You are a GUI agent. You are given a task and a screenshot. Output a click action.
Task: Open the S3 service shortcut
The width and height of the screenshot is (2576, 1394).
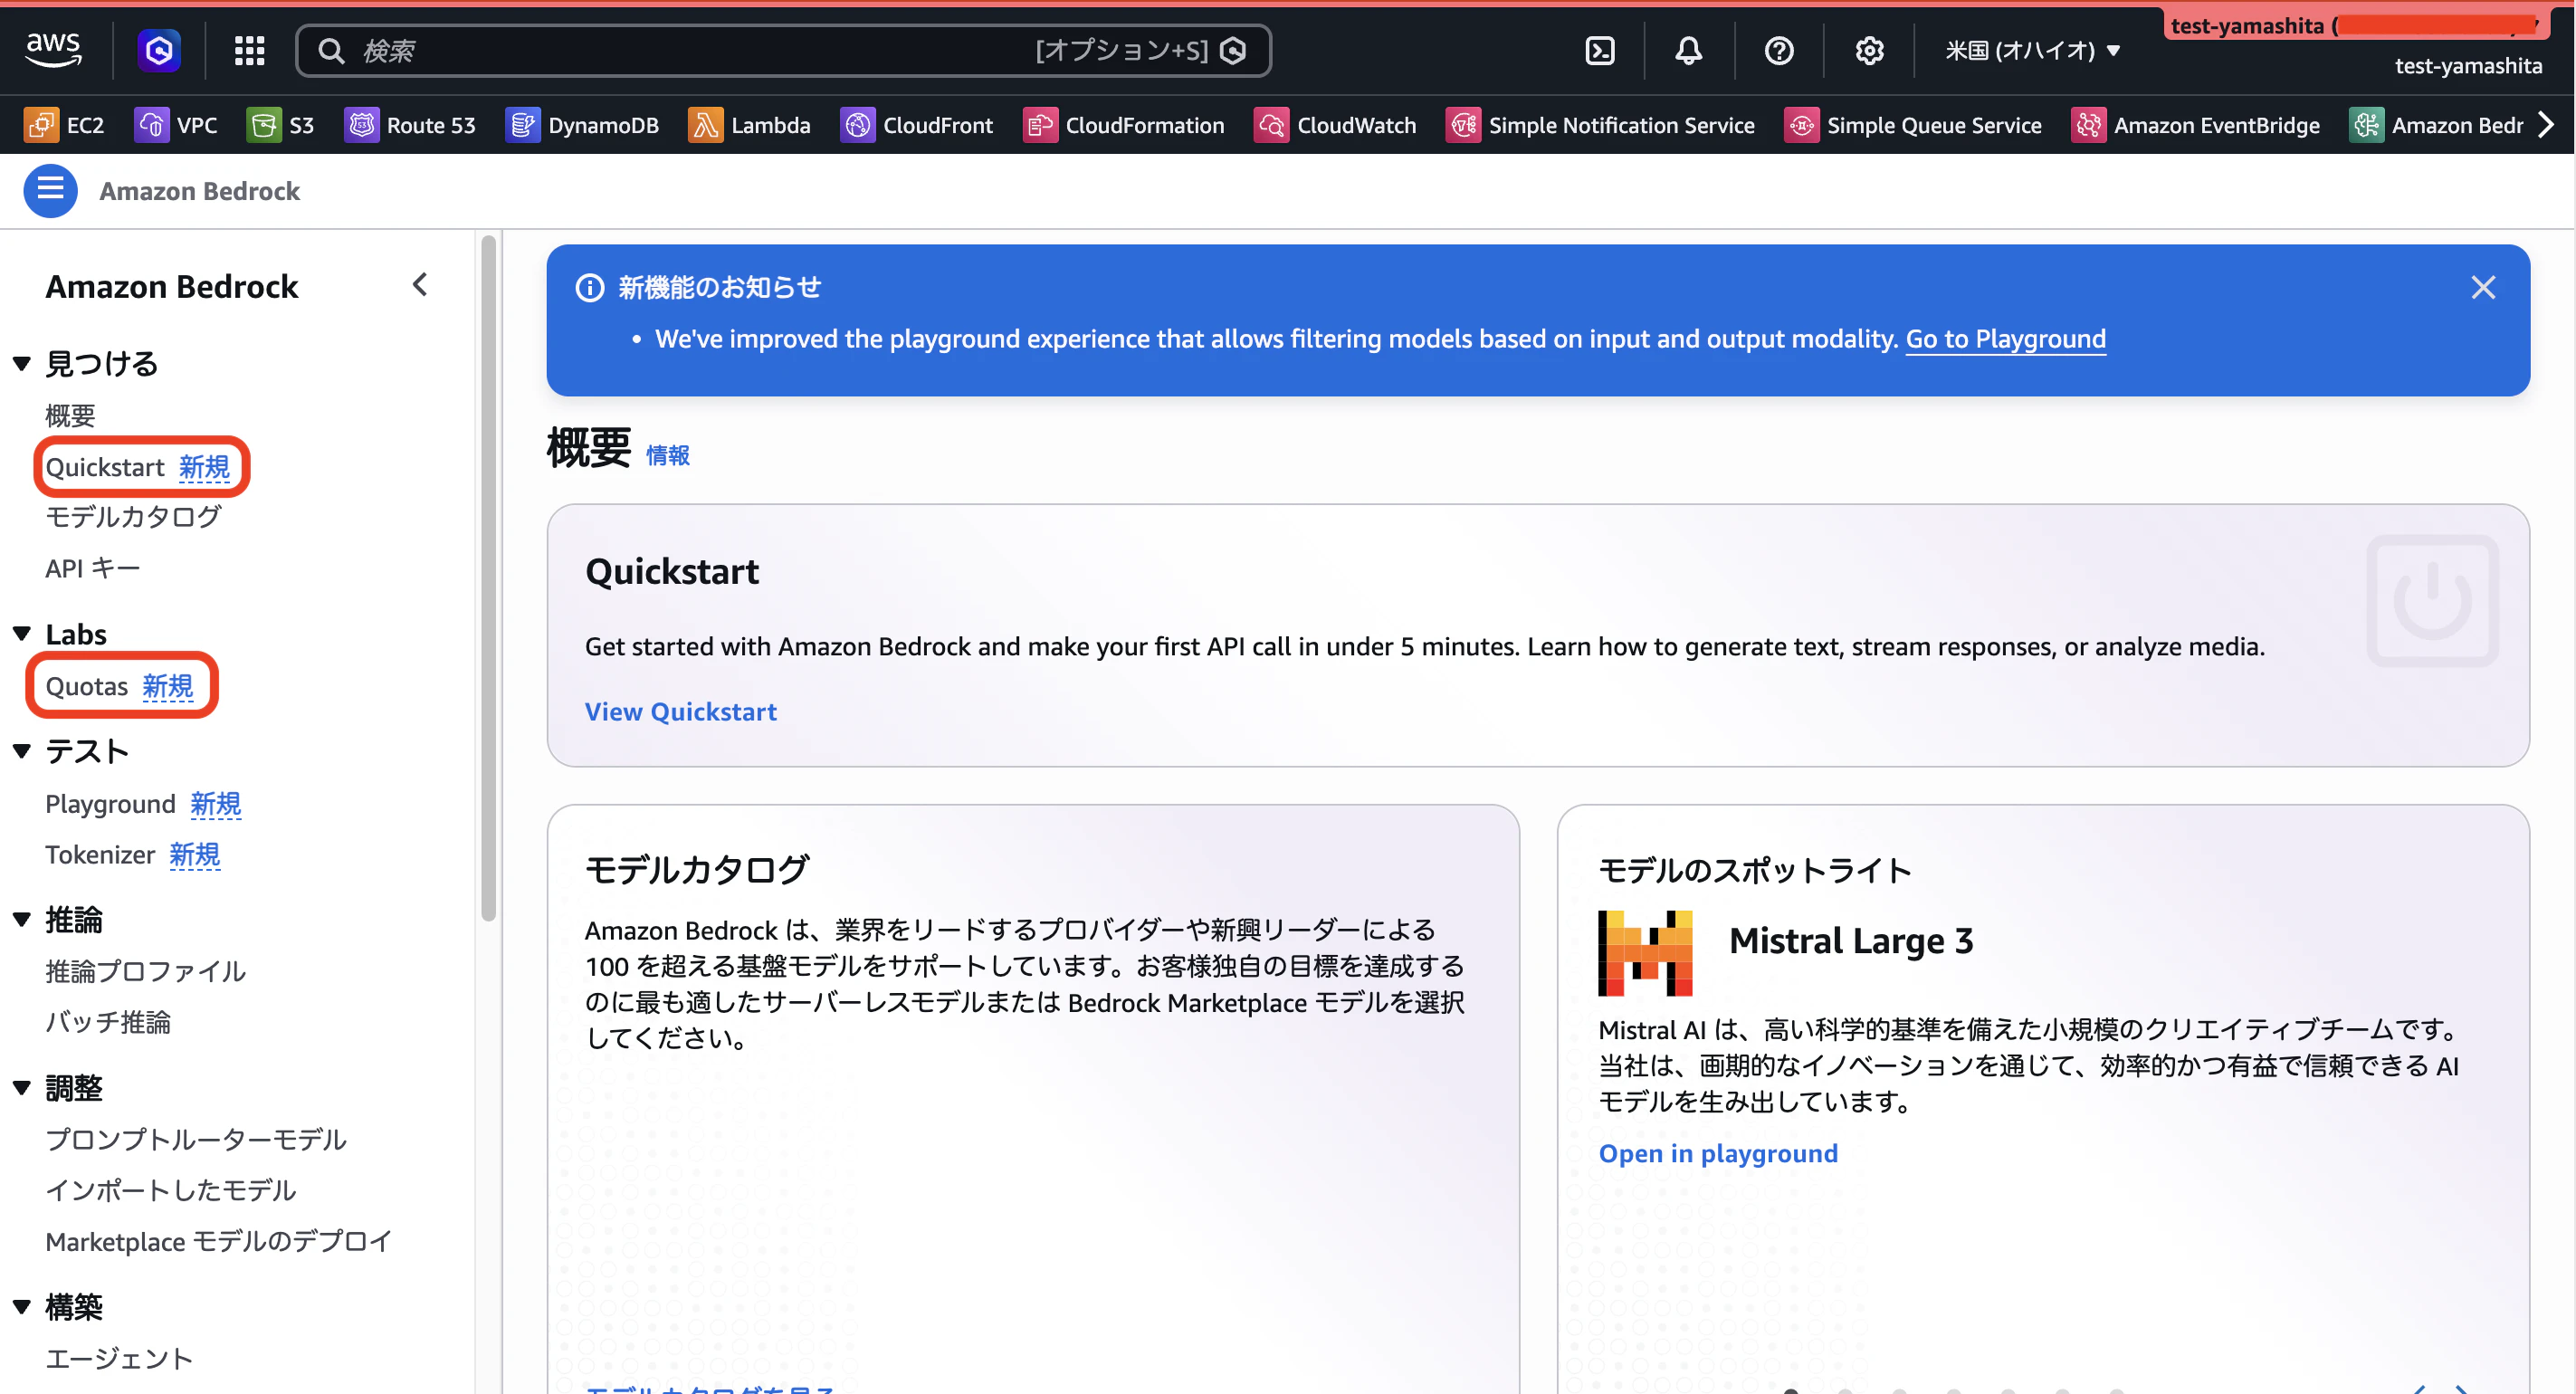280,125
